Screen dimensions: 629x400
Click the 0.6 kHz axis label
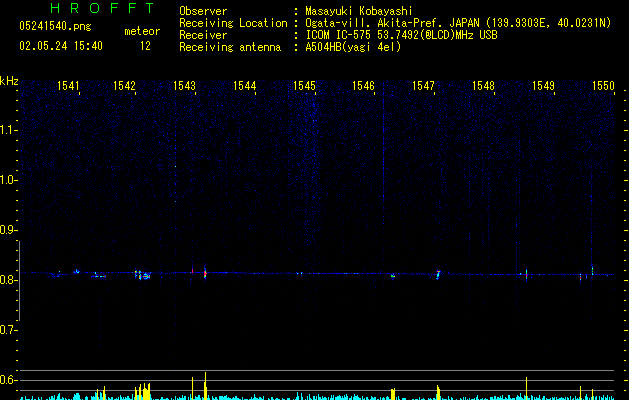pyautogui.click(x=8, y=380)
